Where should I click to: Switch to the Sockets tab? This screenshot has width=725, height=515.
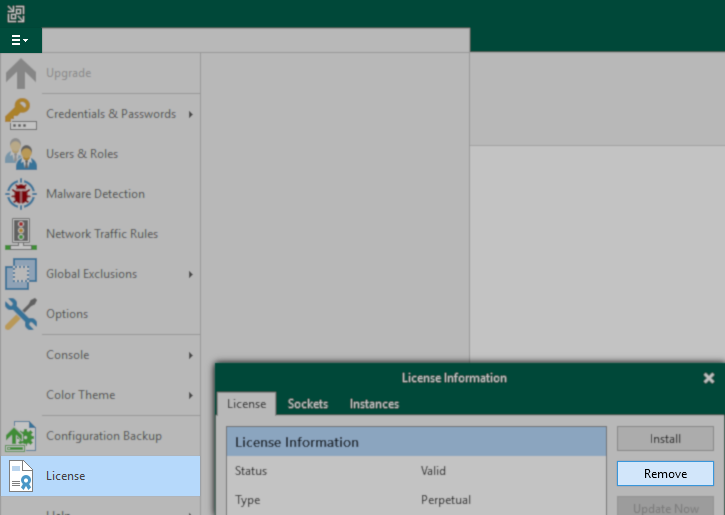point(308,404)
